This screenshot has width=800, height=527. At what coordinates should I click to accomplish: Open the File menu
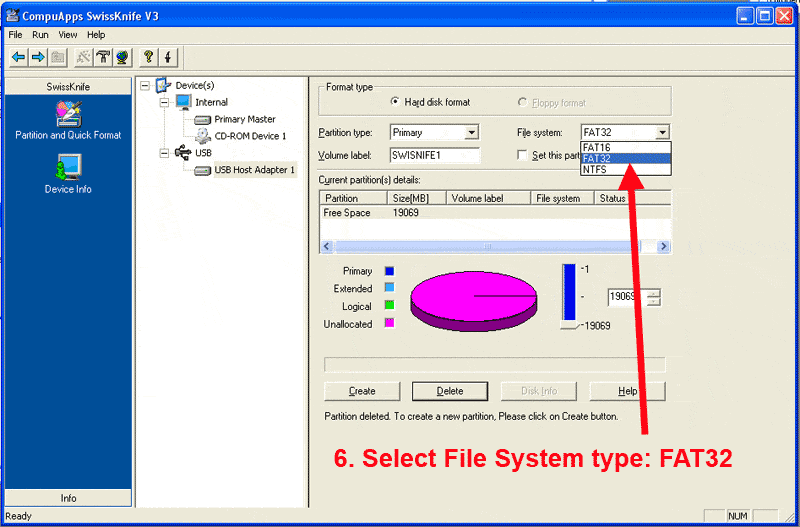(x=15, y=35)
